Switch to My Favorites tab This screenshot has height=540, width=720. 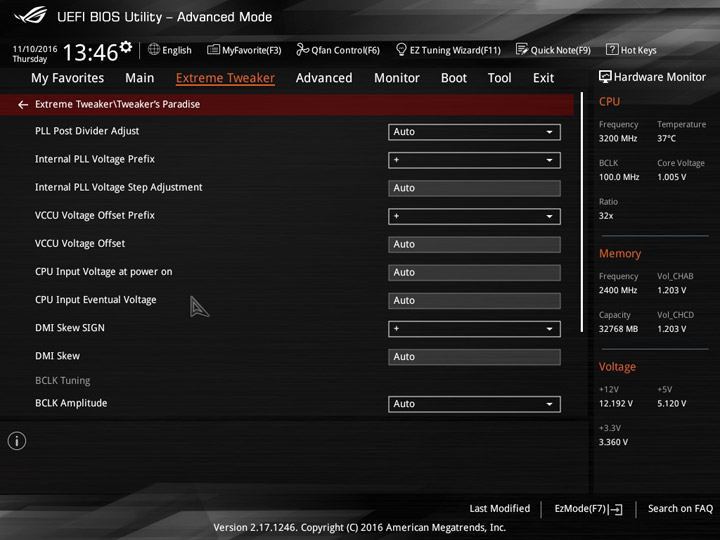pos(68,78)
